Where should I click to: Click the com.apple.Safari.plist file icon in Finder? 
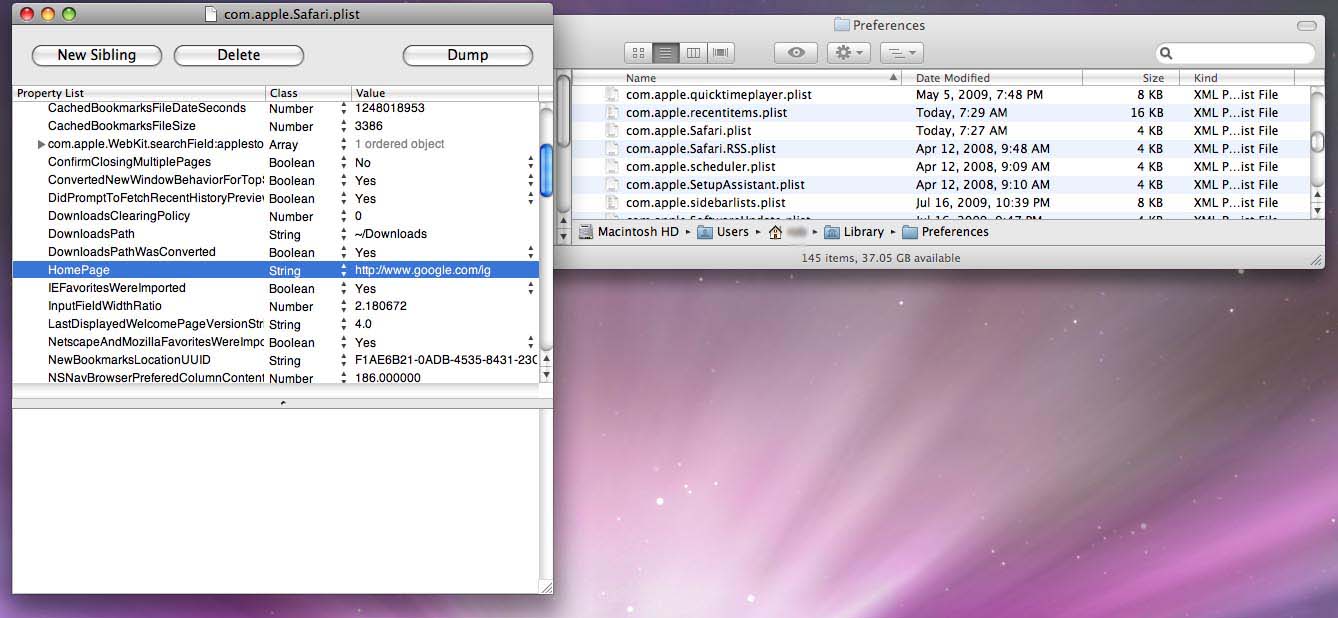pyautogui.click(x=613, y=131)
